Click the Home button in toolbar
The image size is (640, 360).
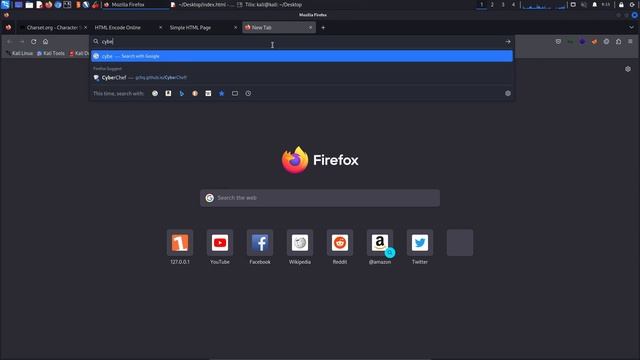45,42
